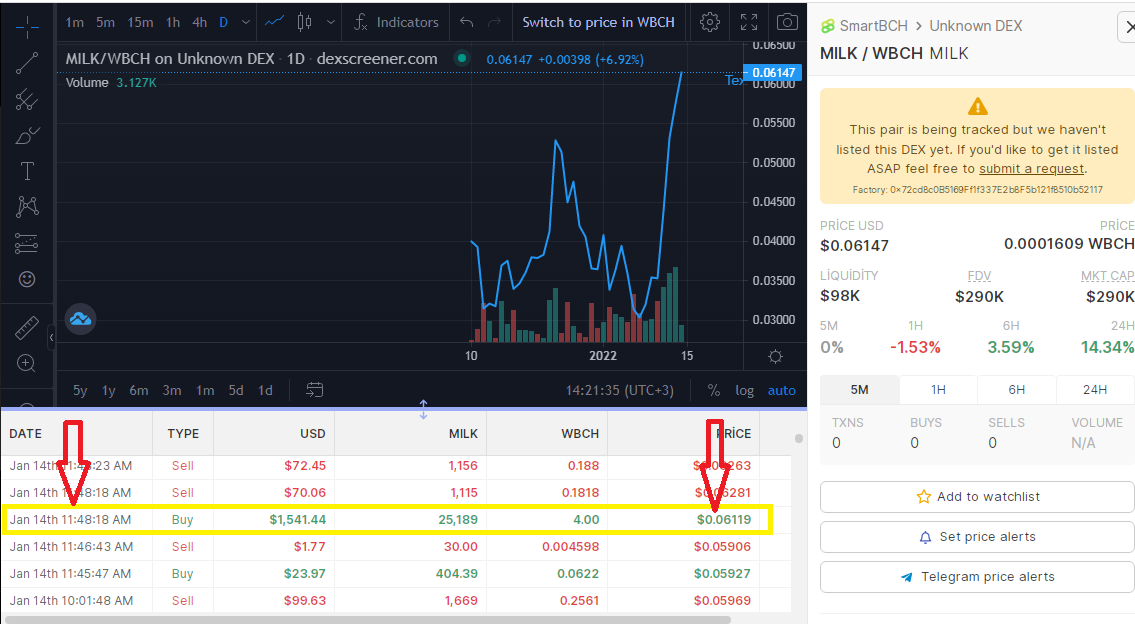Toggle percent scale mode

click(714, 390)
